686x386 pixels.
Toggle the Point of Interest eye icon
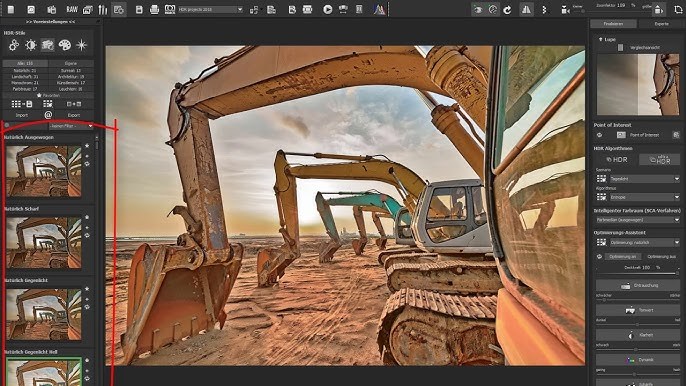pyautogui.click(x=599, y=135)
